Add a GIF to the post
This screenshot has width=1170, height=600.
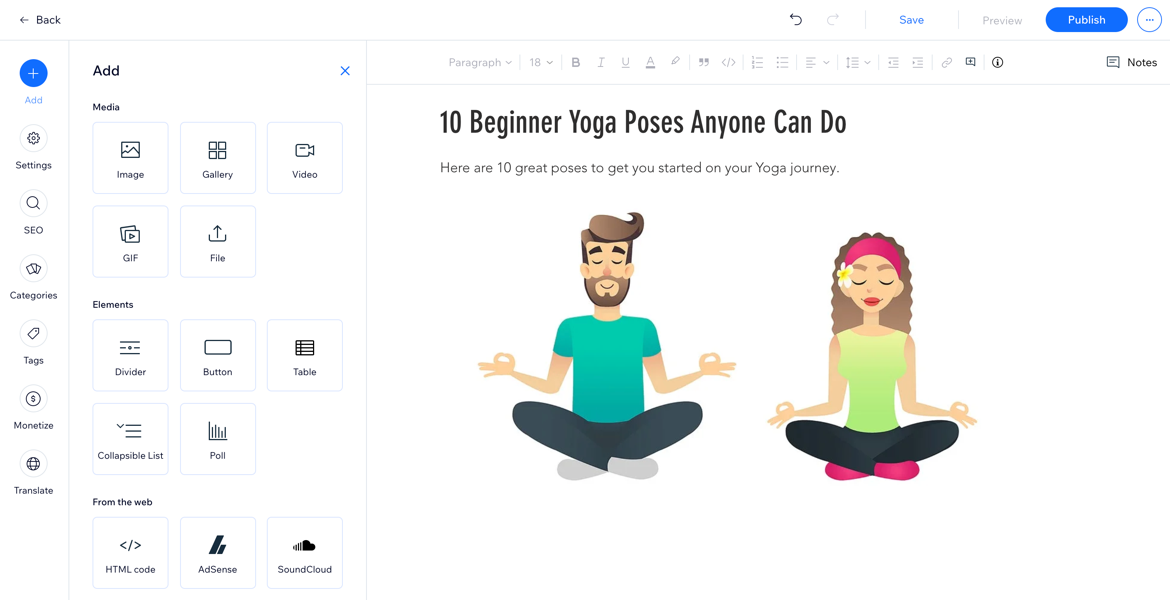(130, 242)
